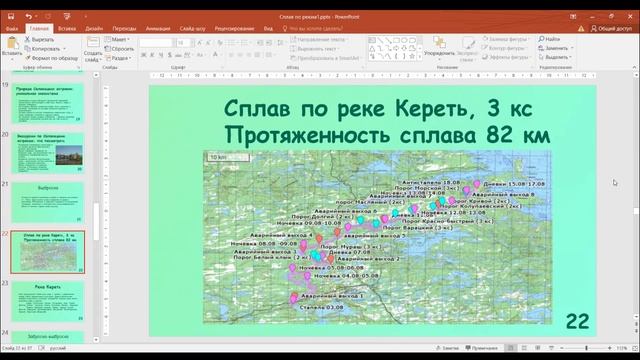Image resolution: width=640 pixels, height=360 pixels.
Task: Toggle Italic formatting
Action: 152,55
